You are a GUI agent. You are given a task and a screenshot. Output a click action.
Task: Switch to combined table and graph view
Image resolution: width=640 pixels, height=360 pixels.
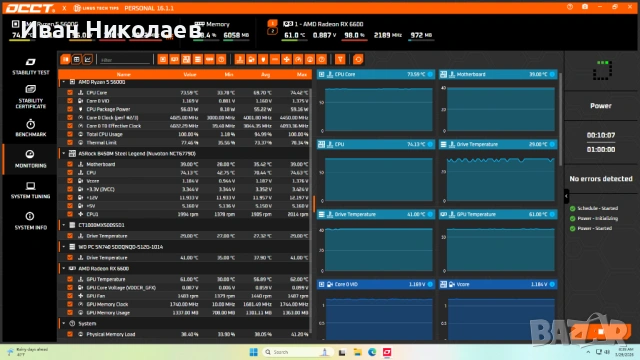coord(65,60)
